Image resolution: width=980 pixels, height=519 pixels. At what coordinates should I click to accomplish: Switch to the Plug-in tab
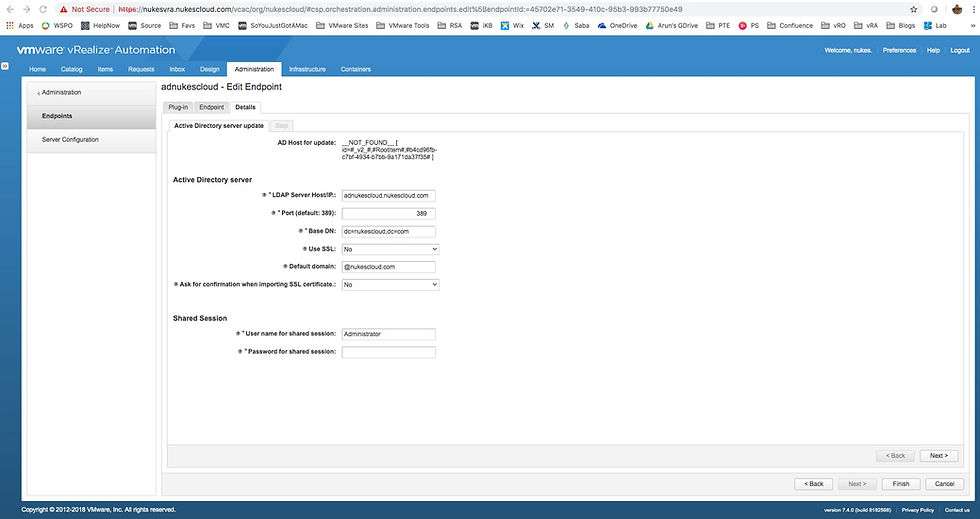178,108
